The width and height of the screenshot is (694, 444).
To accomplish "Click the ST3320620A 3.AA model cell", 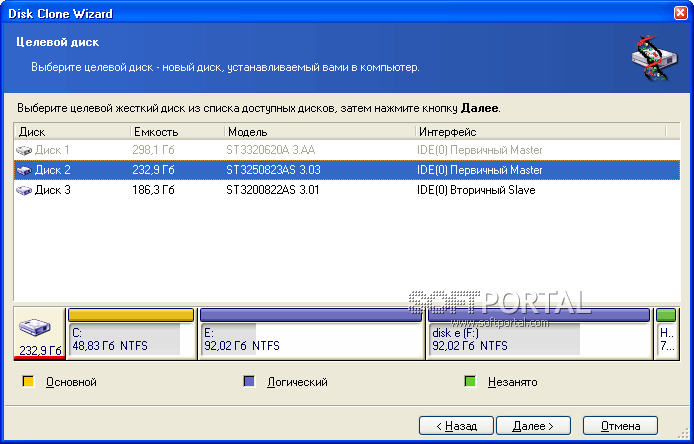I will (270, 150).
